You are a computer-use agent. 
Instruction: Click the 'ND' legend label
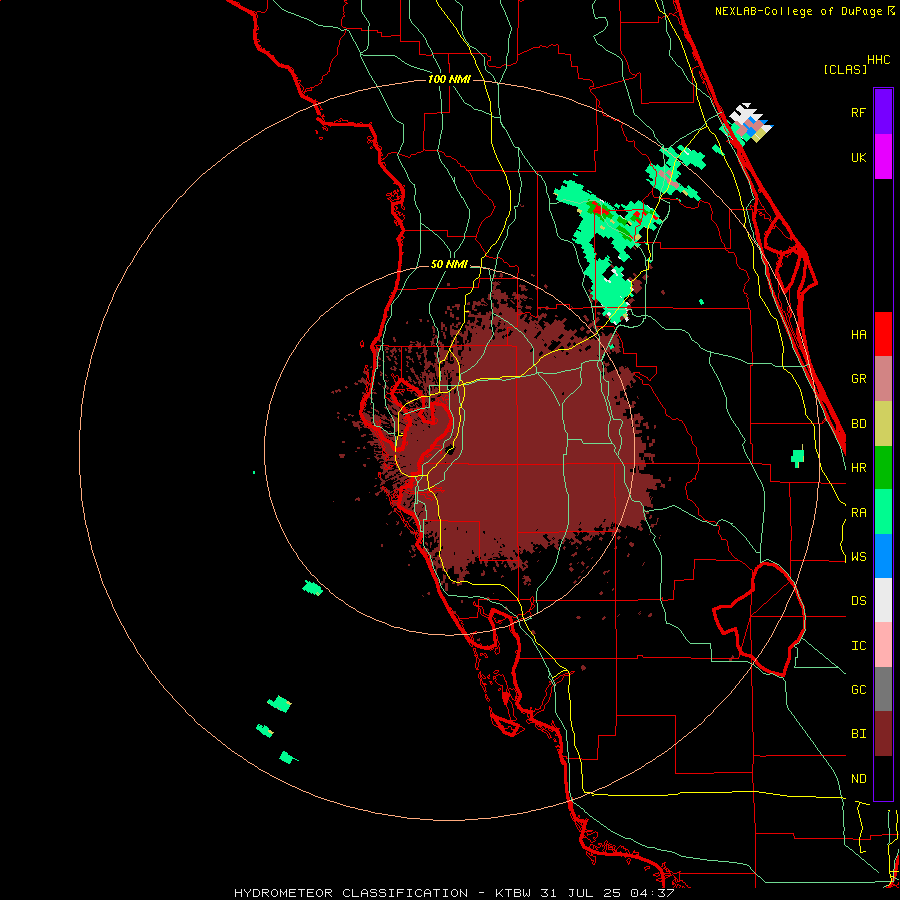[x=858, y=779]
